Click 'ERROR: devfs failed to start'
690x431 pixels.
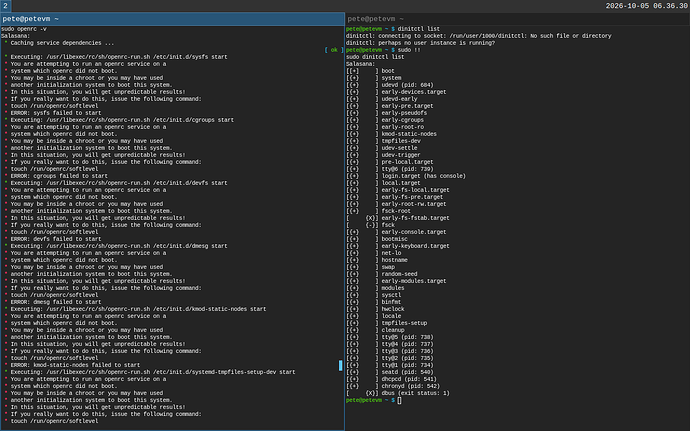point(56,239)
